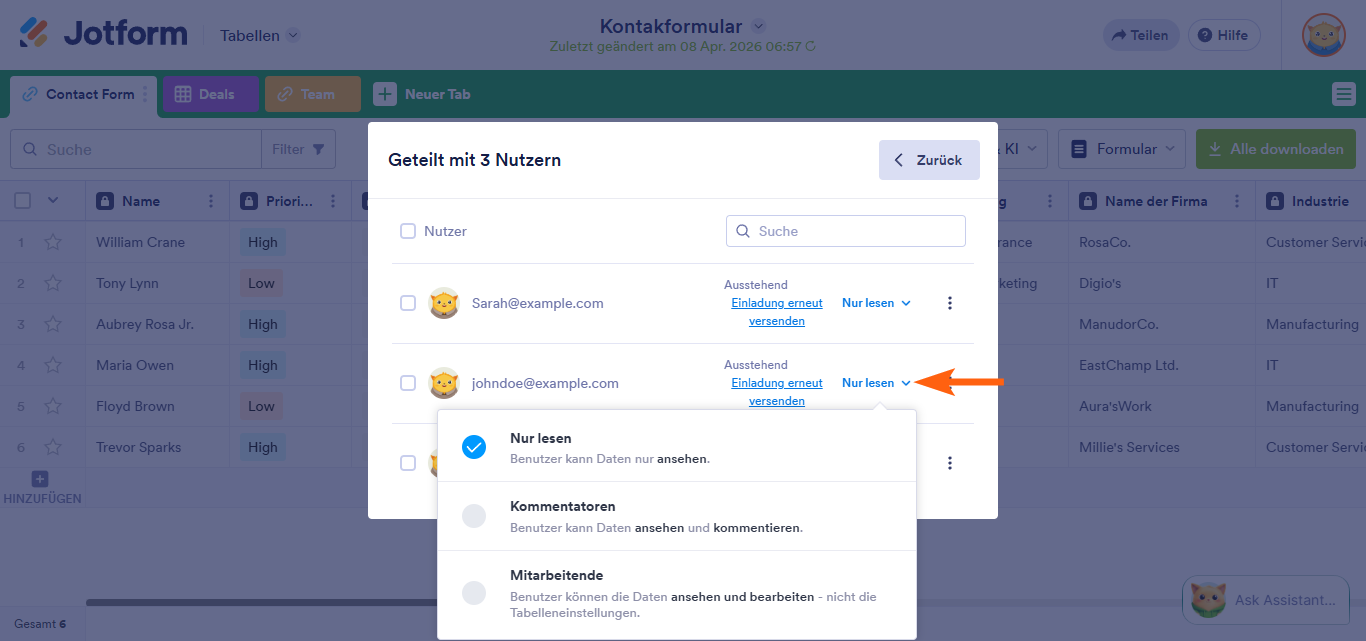Check the Nutzer select-all checkbox
The image size is (1366, 641).
coord(408,230)
